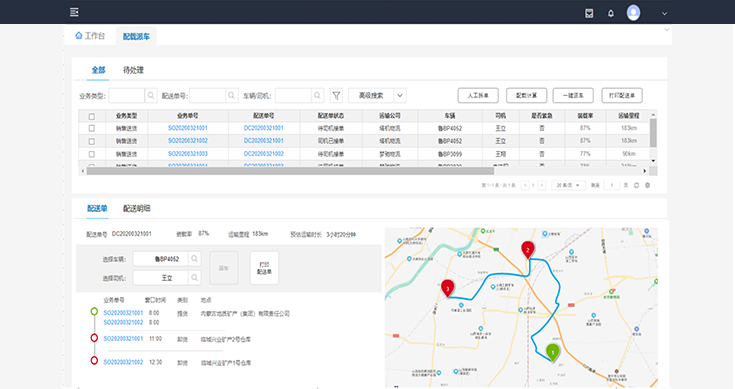Click the 高级搜索 button
This screenshot has width=735, height=389.
(371, 96)
